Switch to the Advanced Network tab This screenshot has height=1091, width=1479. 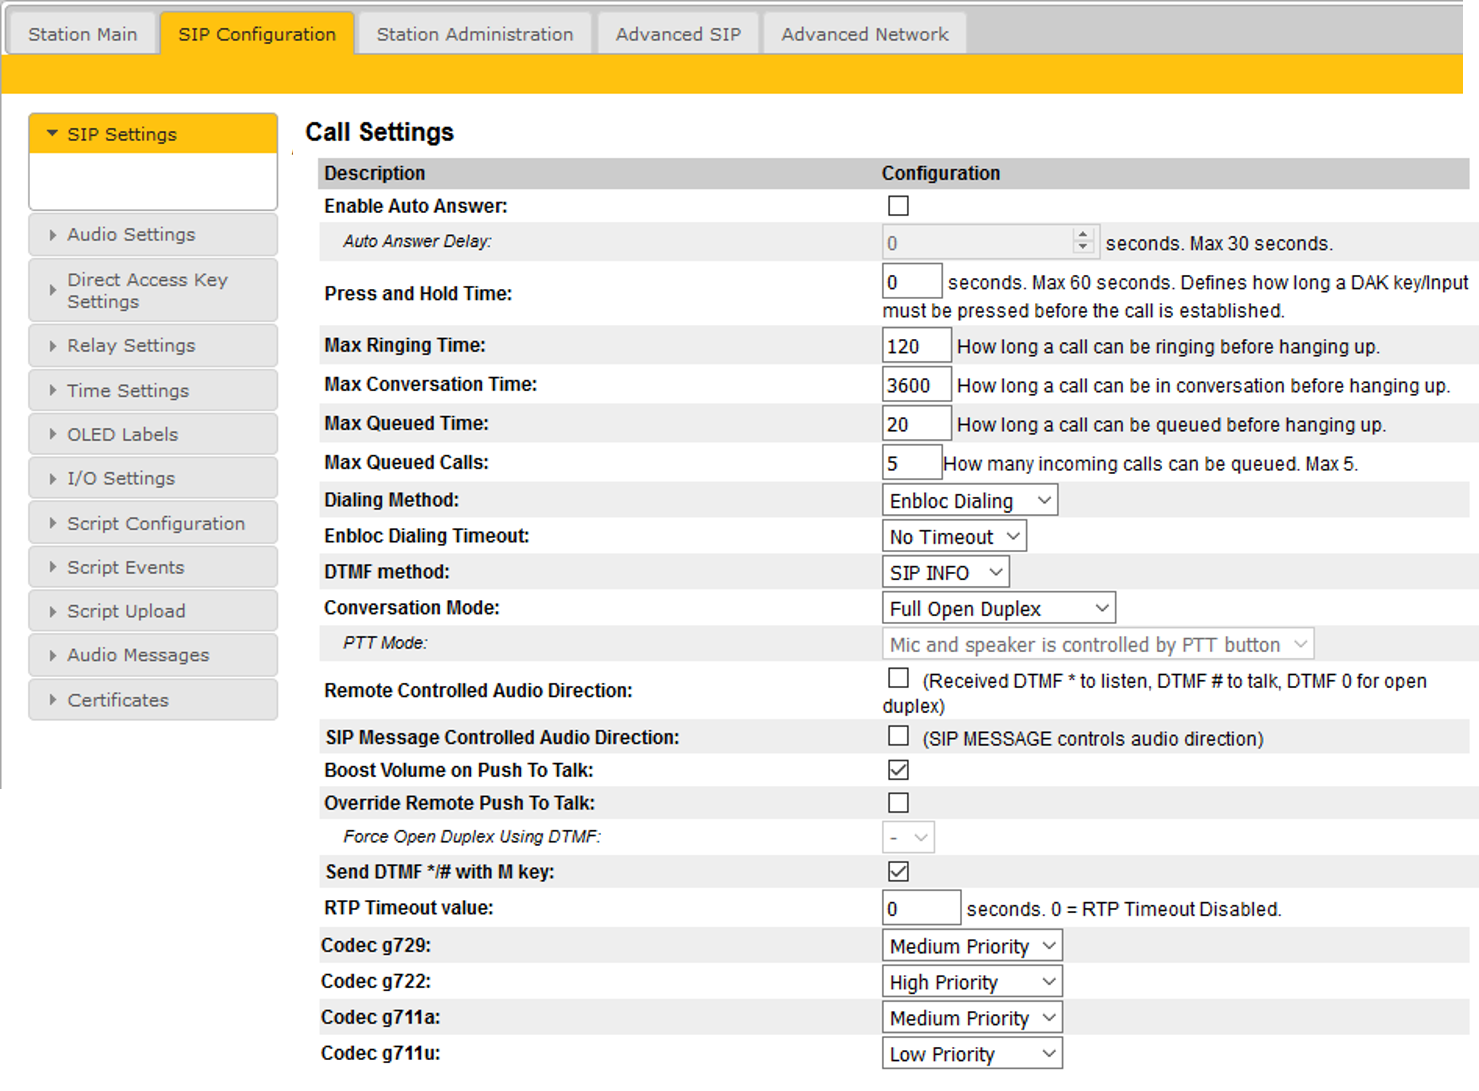coord(864,34)
